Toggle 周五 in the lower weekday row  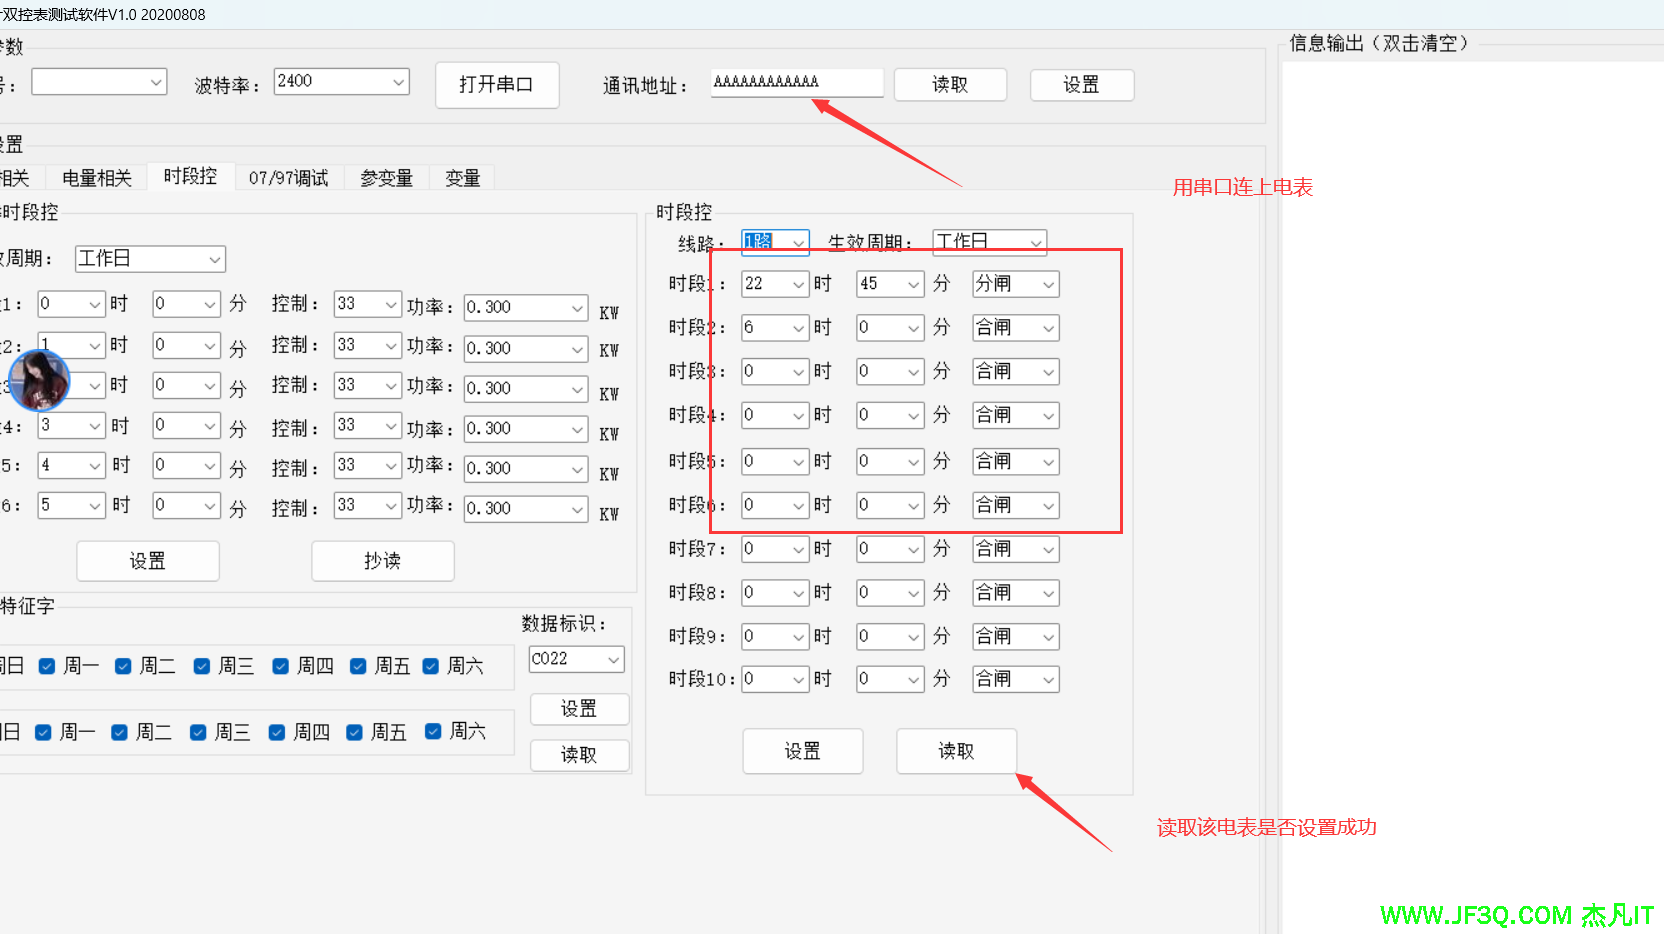point(354,733)
